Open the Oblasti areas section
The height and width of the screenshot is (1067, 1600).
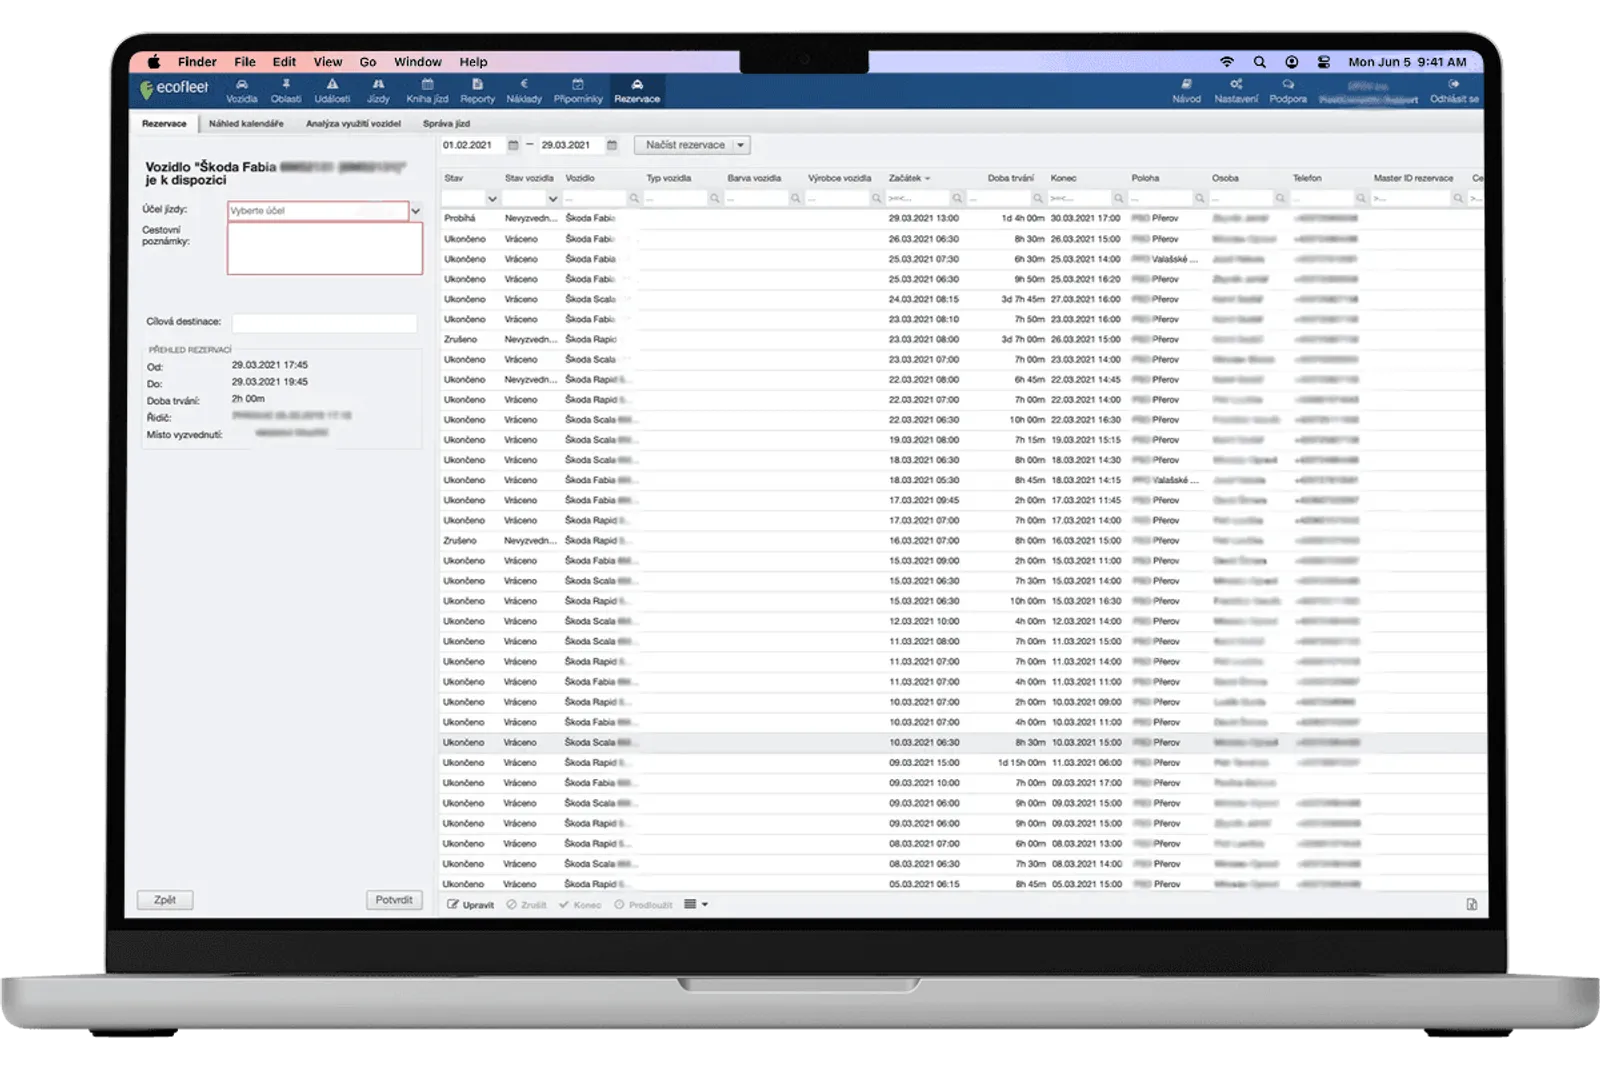point(286,91)
